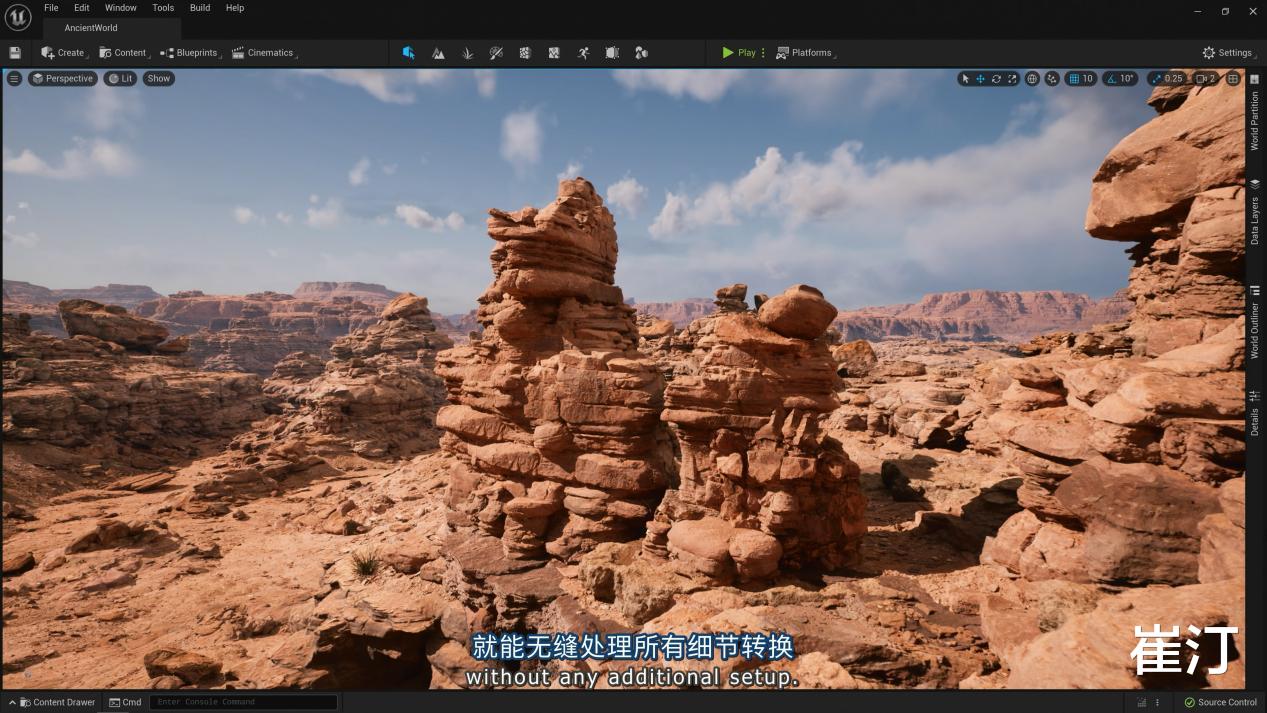Open the Content dropdown
The image size is (1267, 713).
pos(124,53)
